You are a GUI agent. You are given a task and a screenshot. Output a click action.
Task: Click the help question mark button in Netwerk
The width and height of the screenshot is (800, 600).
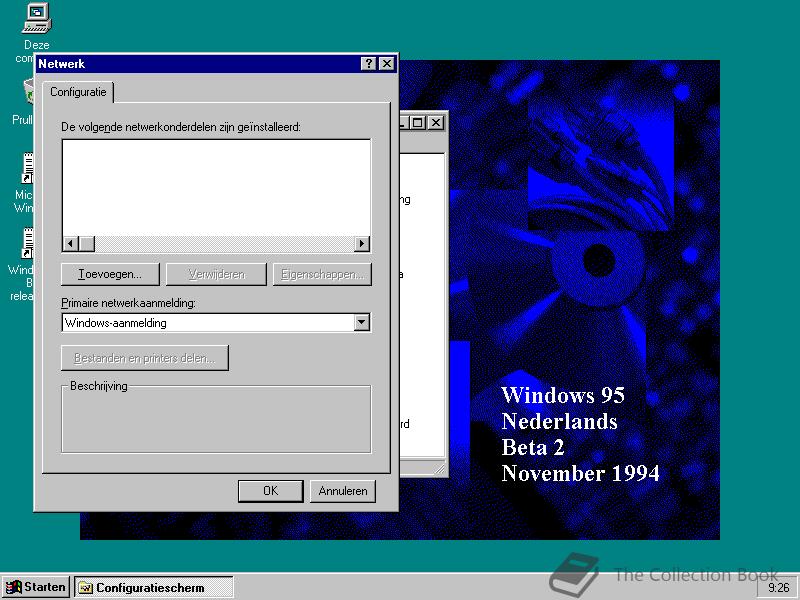tap(368, 64)
